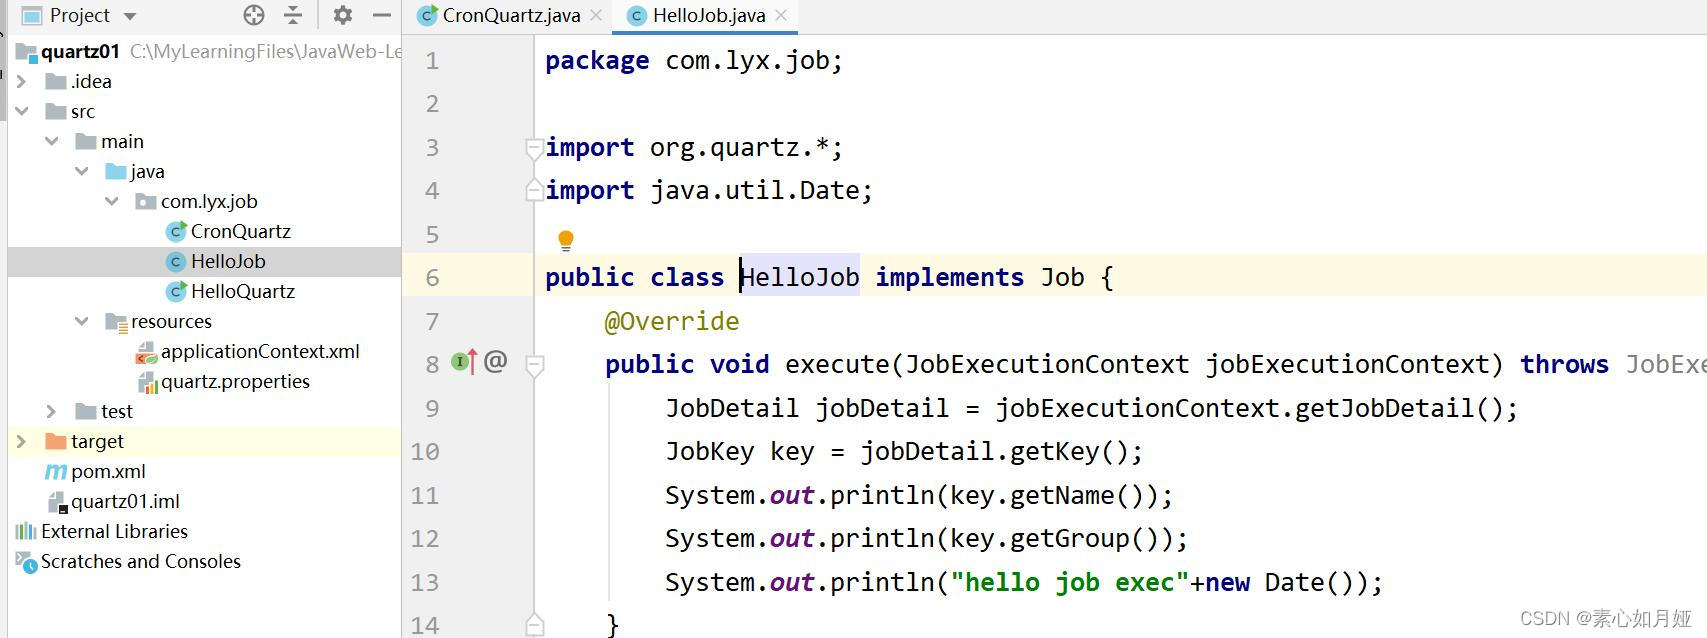
Task: Click the External Libraries icon
Action: 26,531
